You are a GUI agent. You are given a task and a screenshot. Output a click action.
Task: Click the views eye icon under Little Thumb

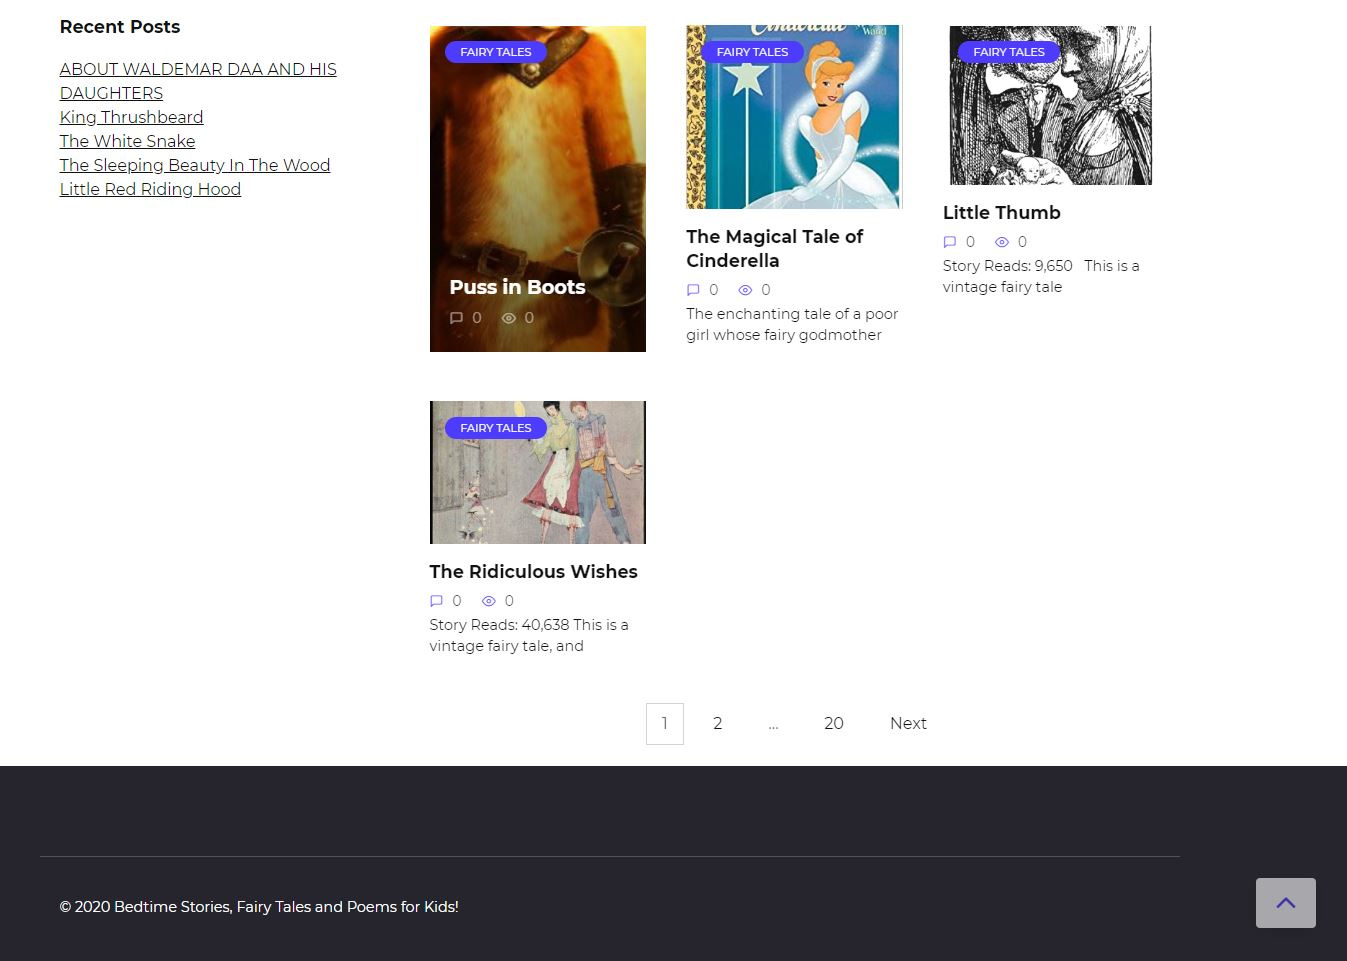[1002, 242]
